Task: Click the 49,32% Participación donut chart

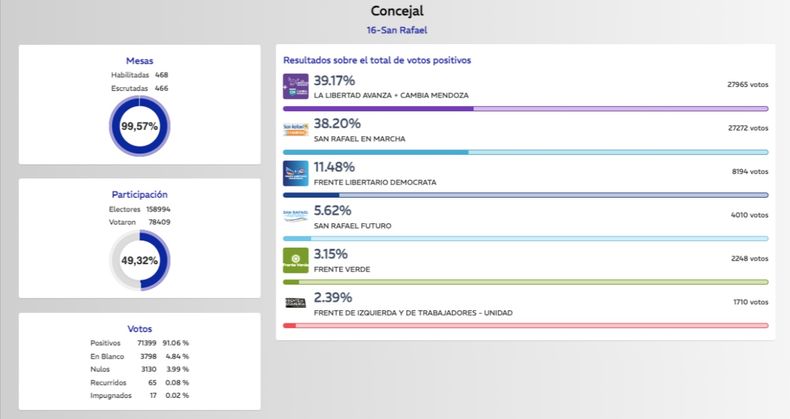Action: click(x=140, y=261)
